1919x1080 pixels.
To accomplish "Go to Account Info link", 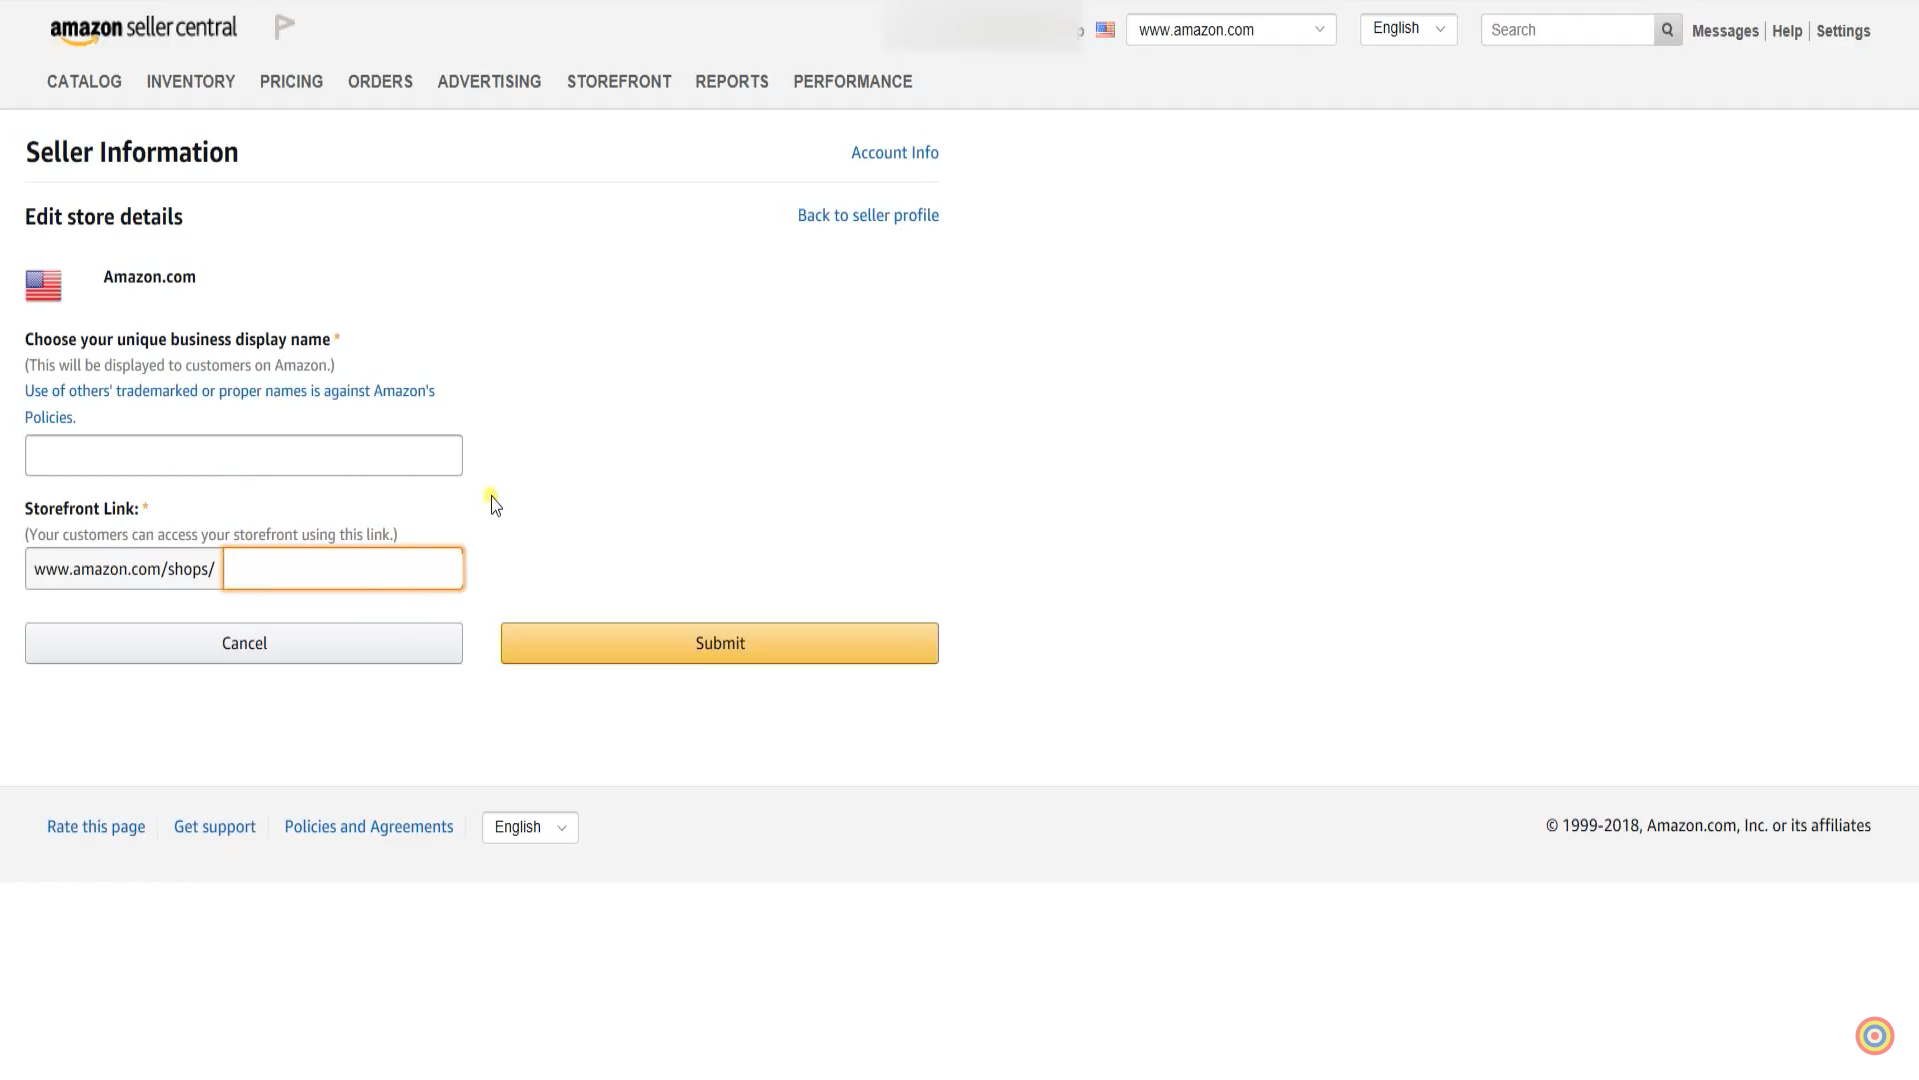I will click(x=895, y=153).
